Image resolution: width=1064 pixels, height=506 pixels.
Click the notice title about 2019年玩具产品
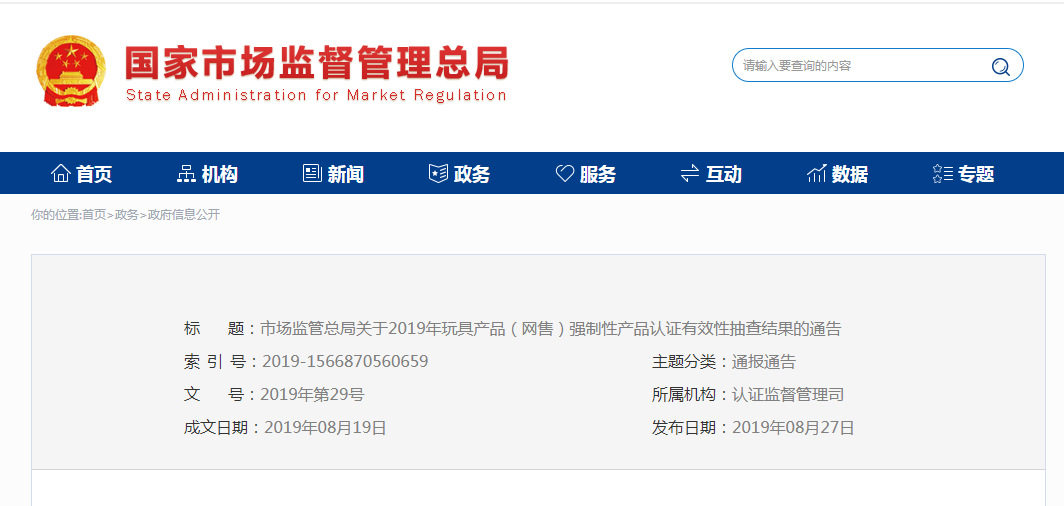click(x=550, y=329)
